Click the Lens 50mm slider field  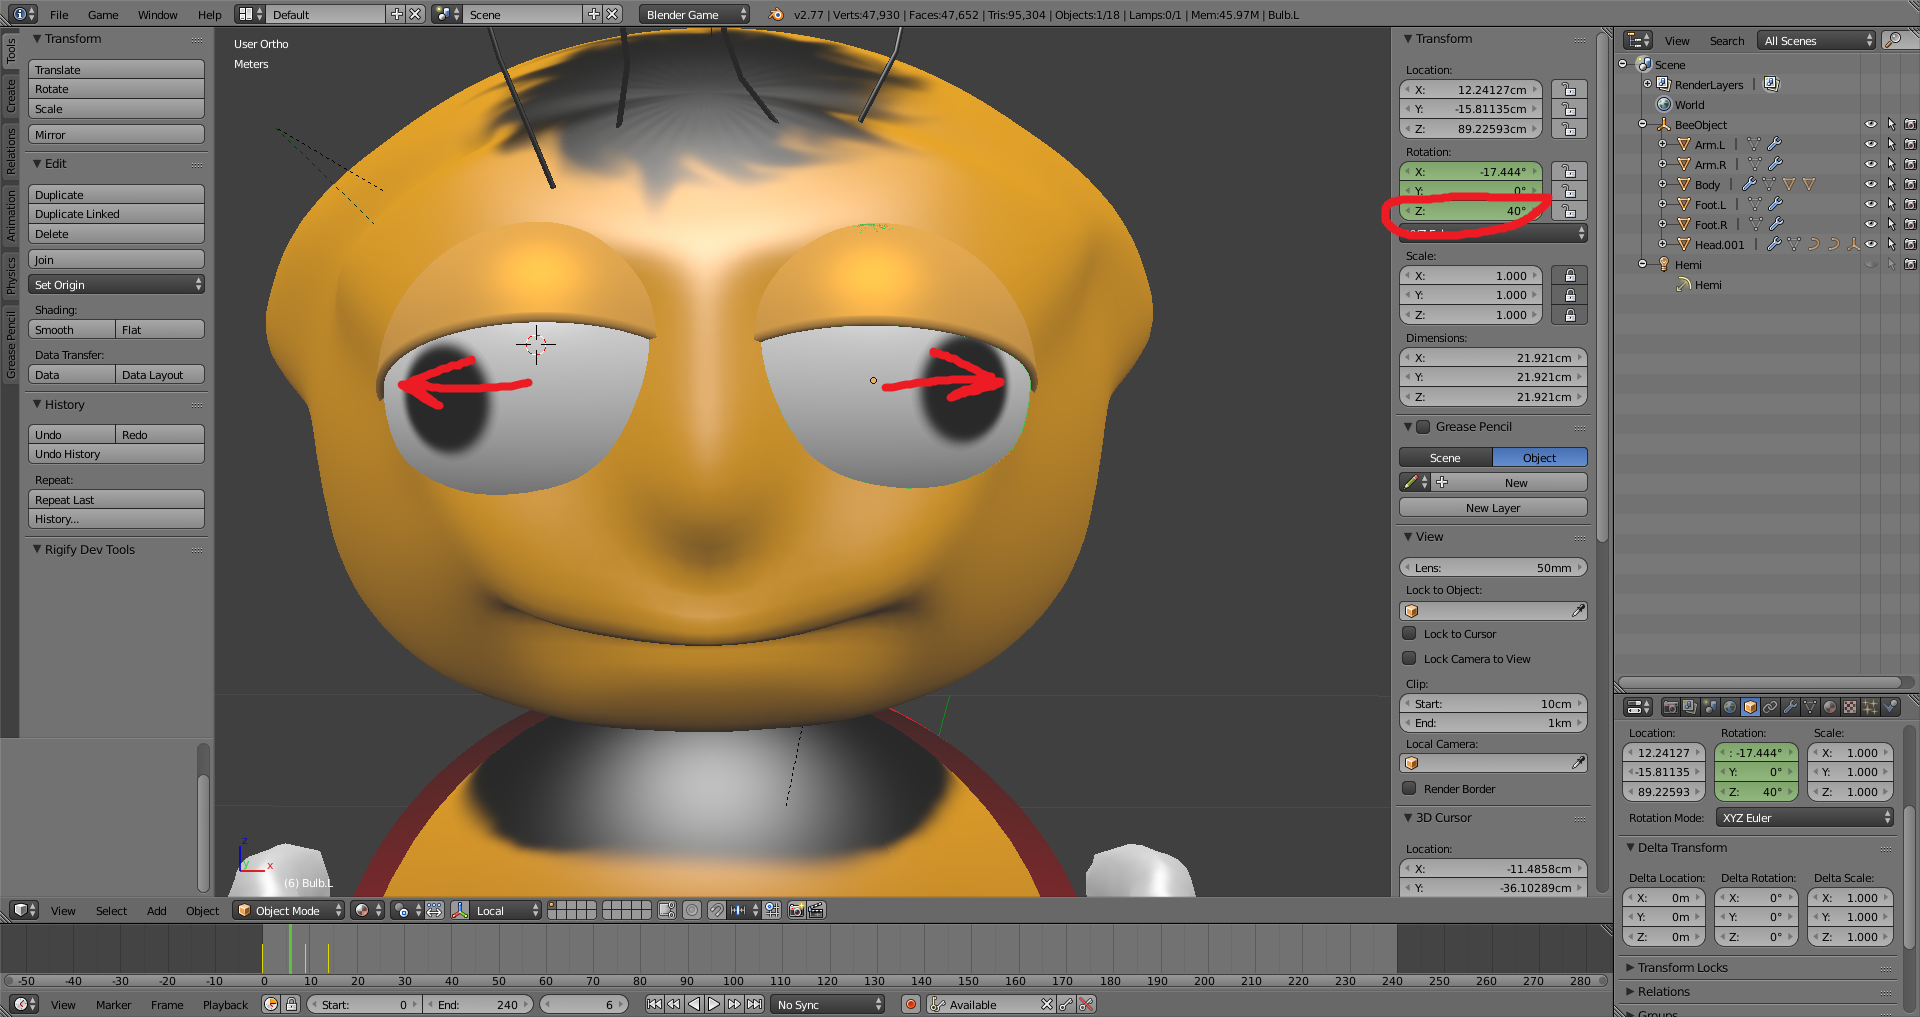pos(1493,568)
